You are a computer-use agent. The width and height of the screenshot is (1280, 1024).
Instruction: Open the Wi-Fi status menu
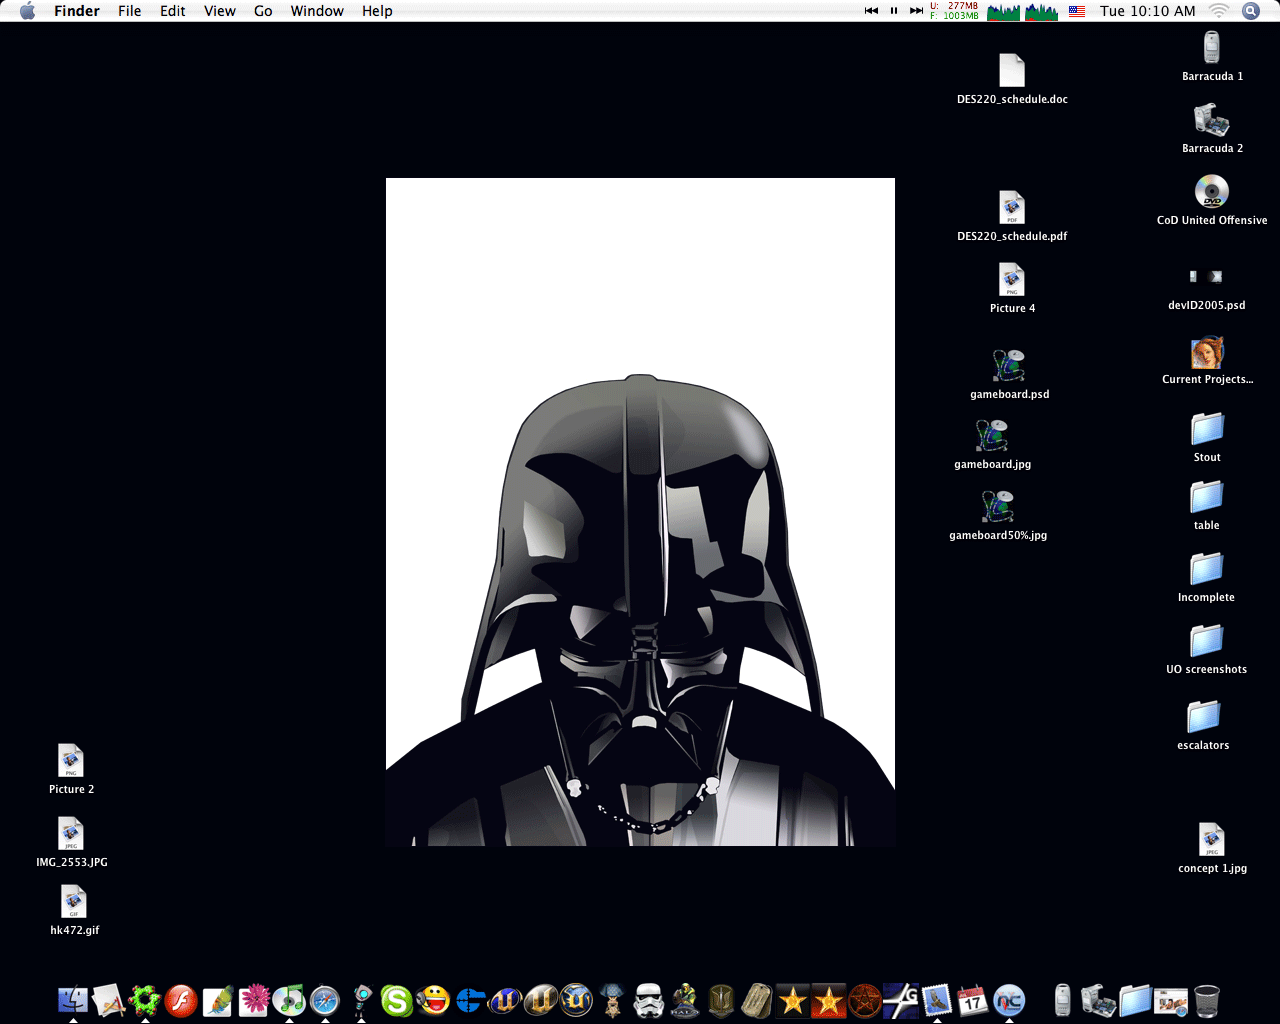coord(1218,11)
